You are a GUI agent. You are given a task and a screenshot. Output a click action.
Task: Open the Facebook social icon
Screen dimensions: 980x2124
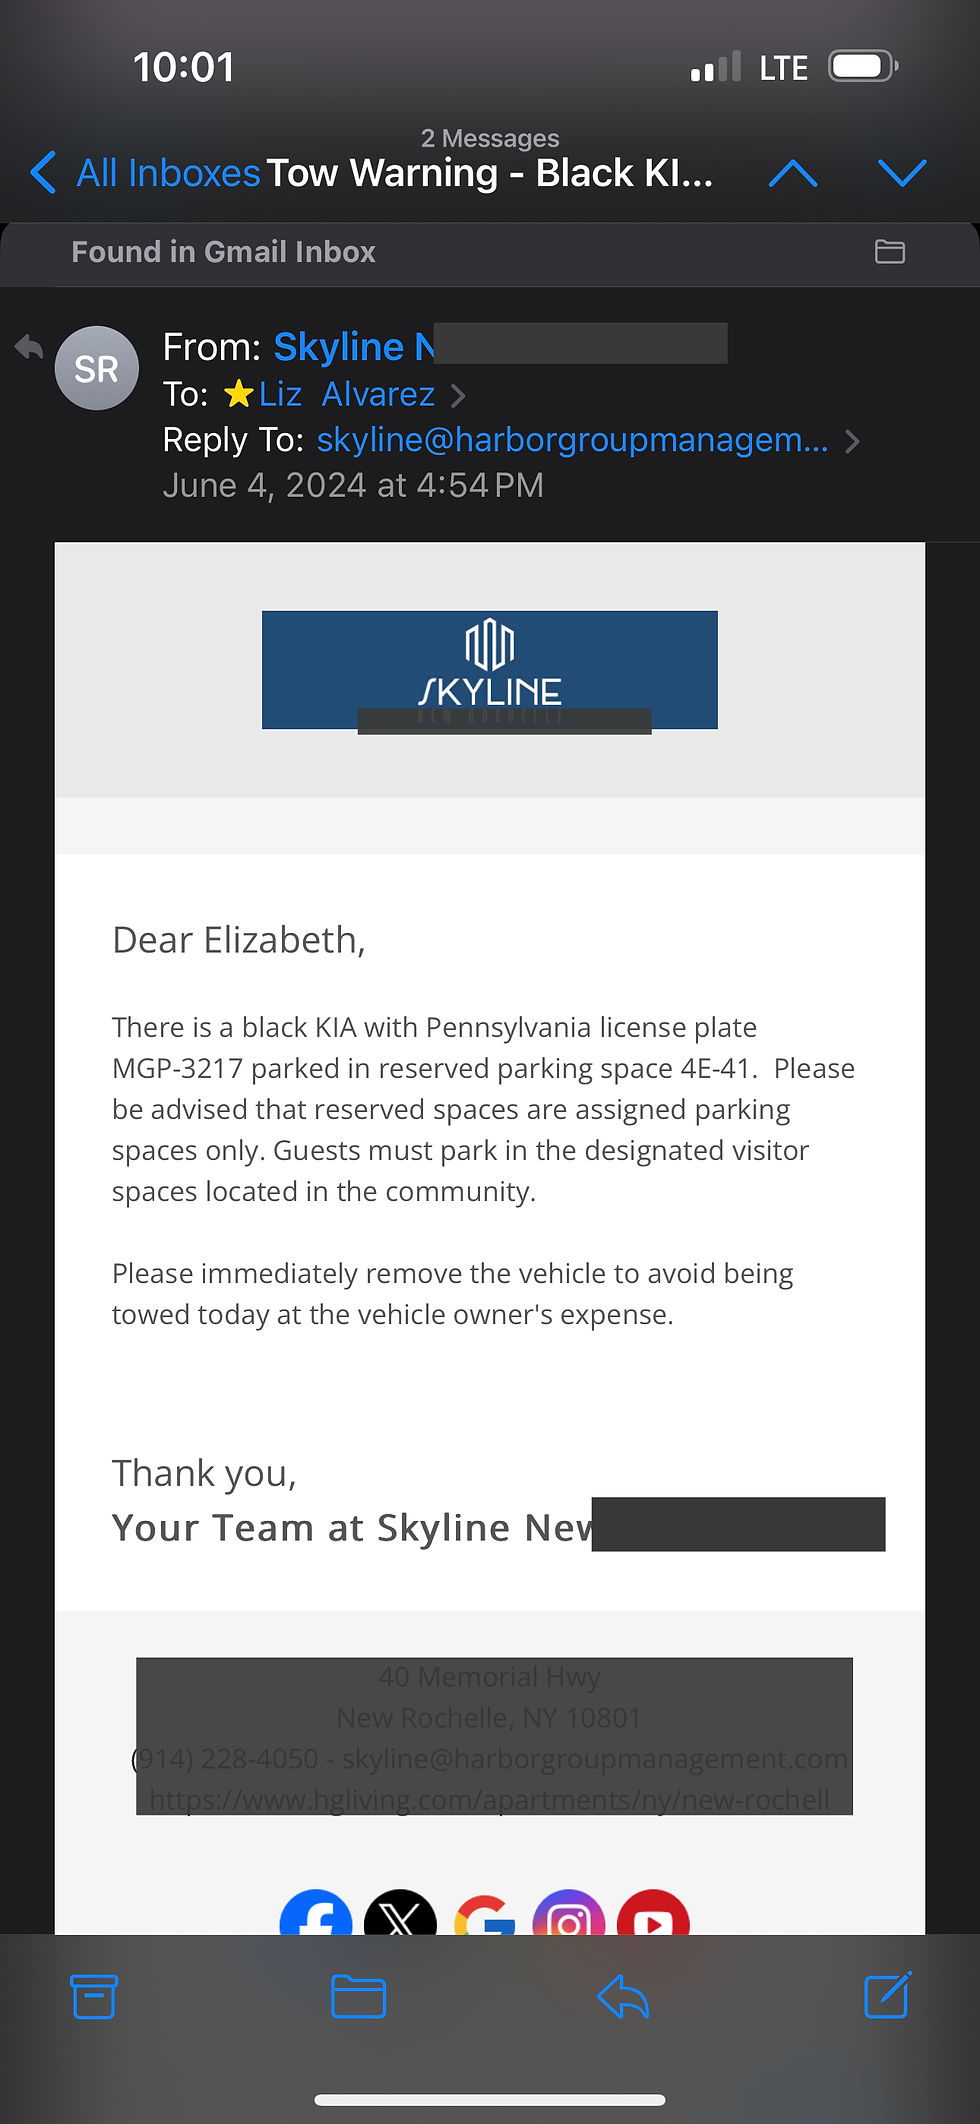(316, 1914)
